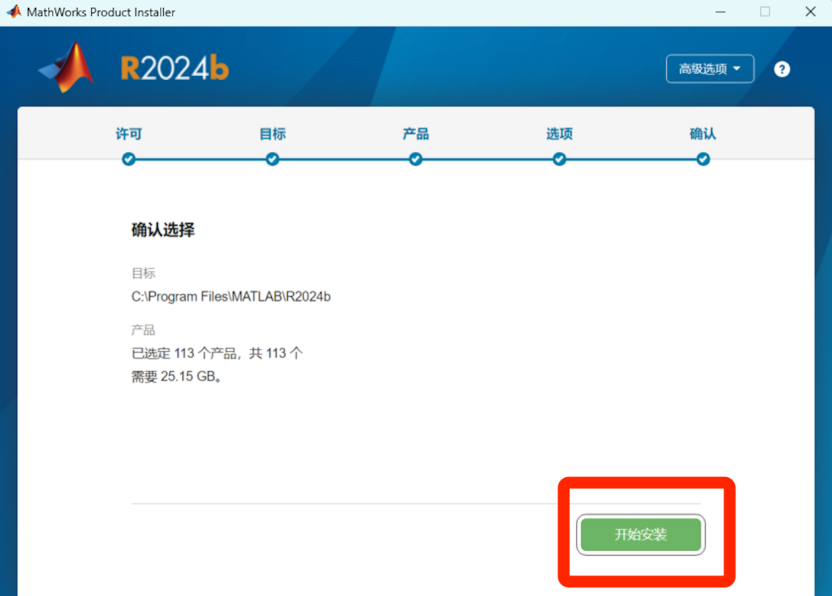
Task: Click the 选项 step checkmark icon
Action: [559, 157]
